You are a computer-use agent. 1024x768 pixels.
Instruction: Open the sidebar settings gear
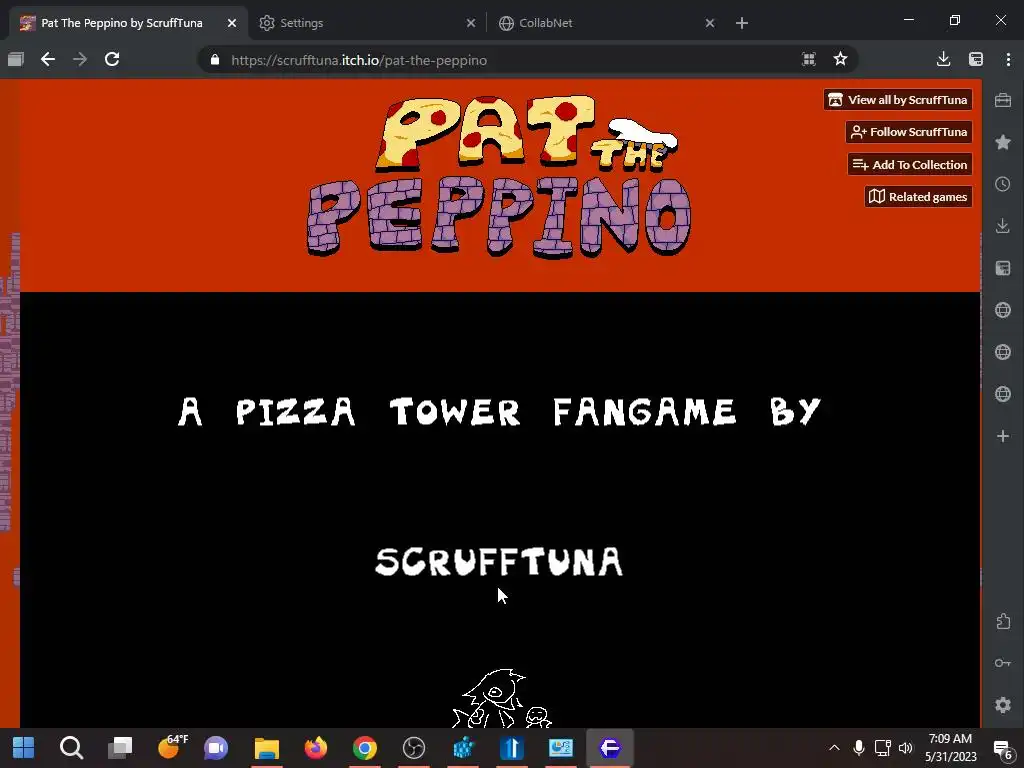click(1003, 705)
